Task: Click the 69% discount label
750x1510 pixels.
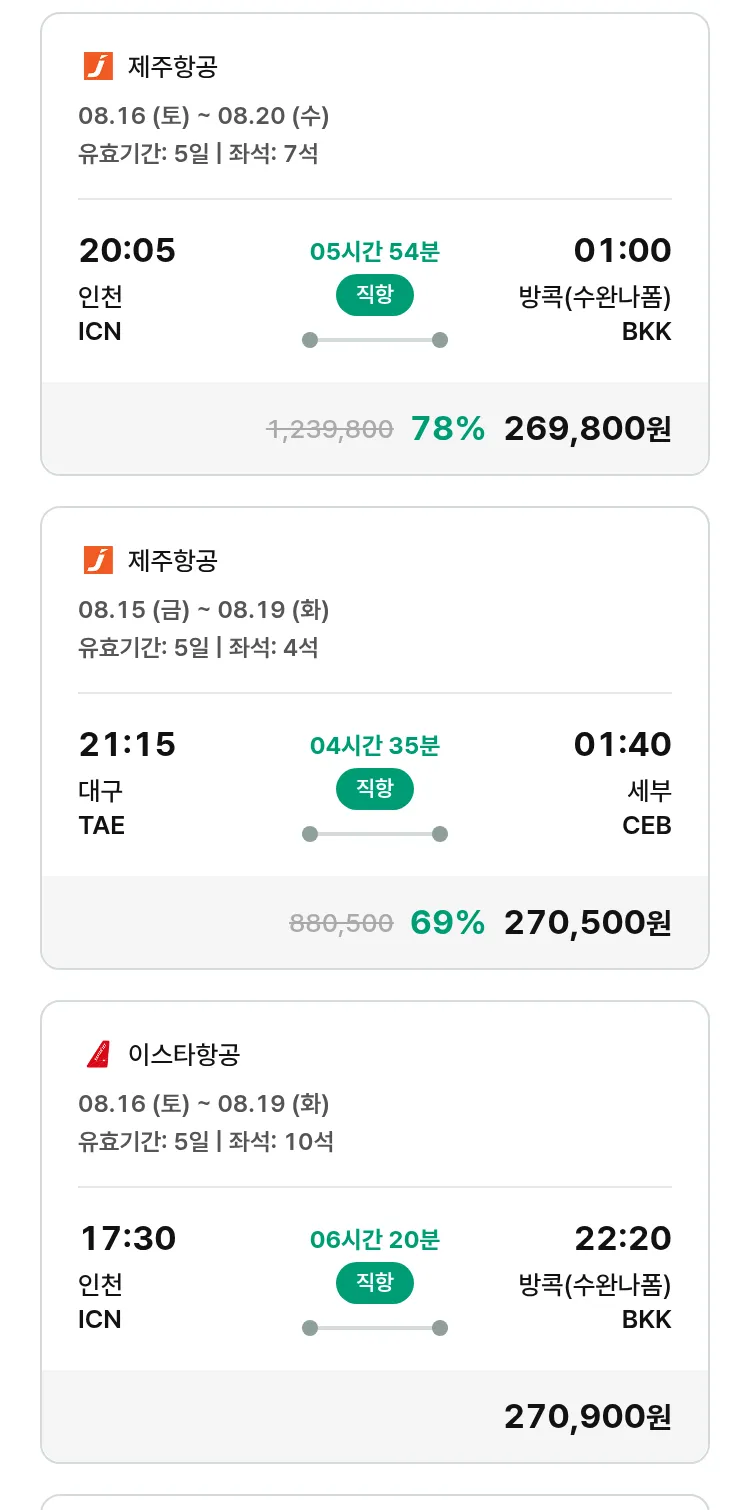Action: [447, 923]
